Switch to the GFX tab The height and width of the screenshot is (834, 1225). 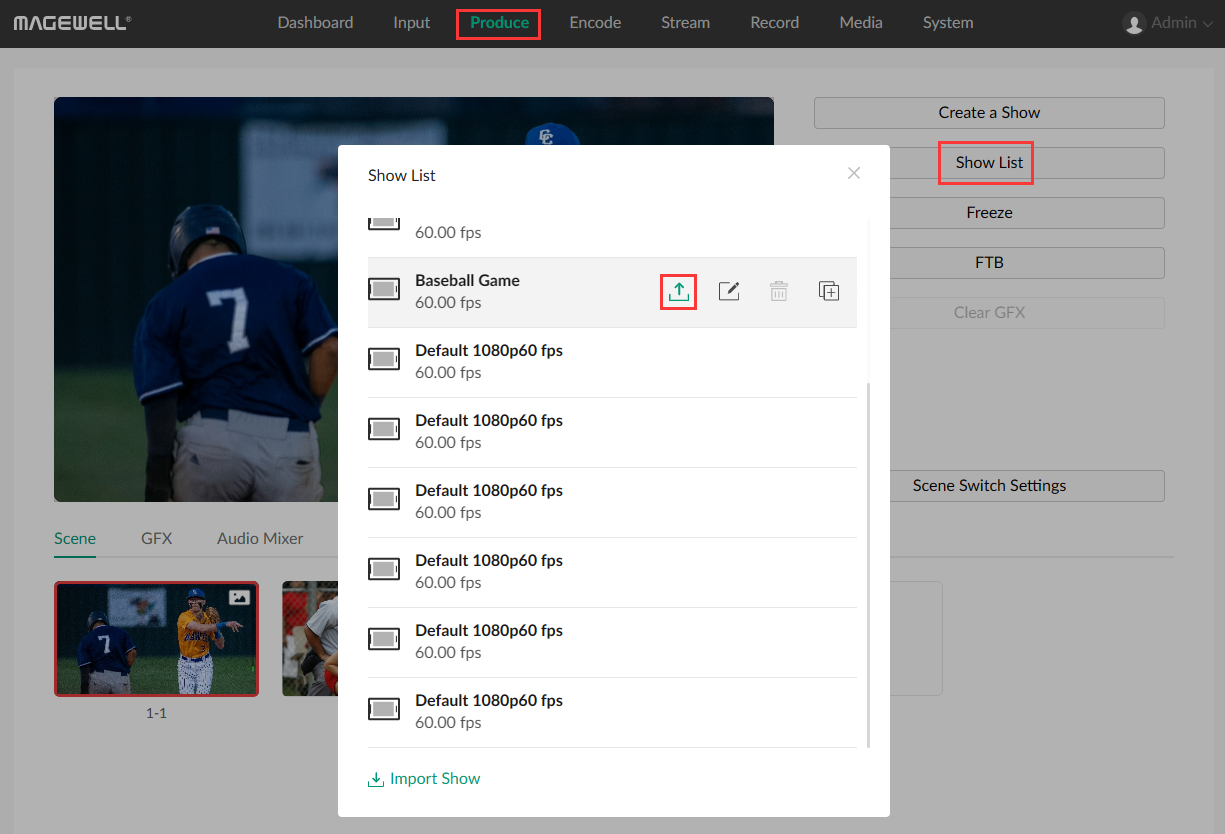156,538
